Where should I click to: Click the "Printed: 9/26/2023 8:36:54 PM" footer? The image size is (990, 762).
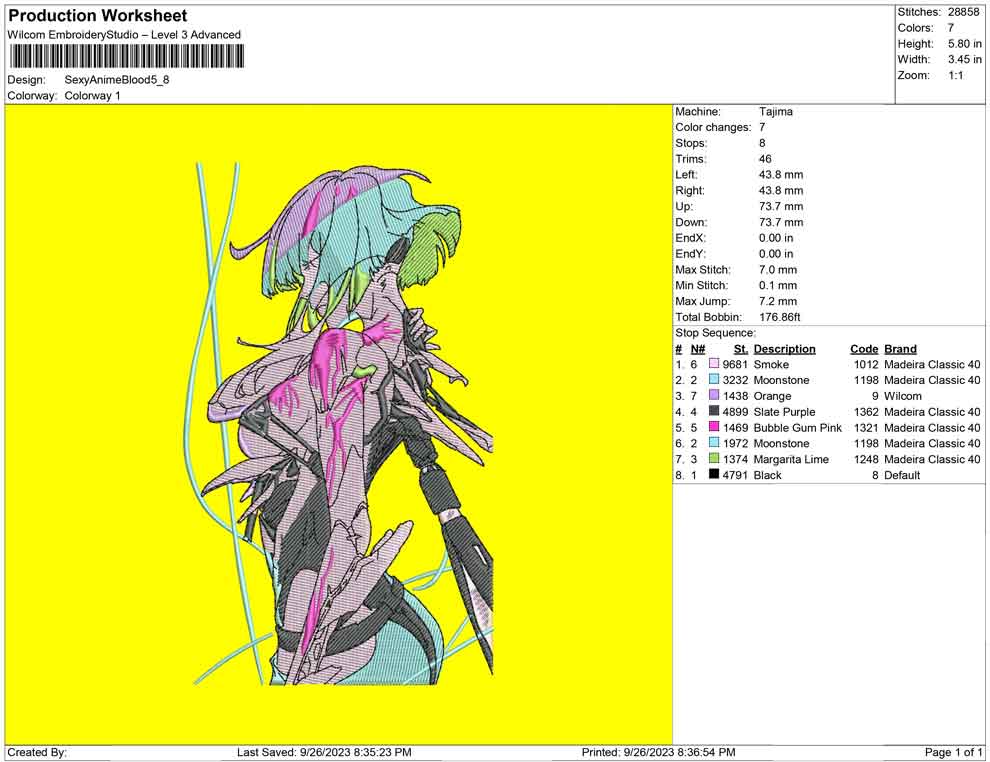point(659,753)
